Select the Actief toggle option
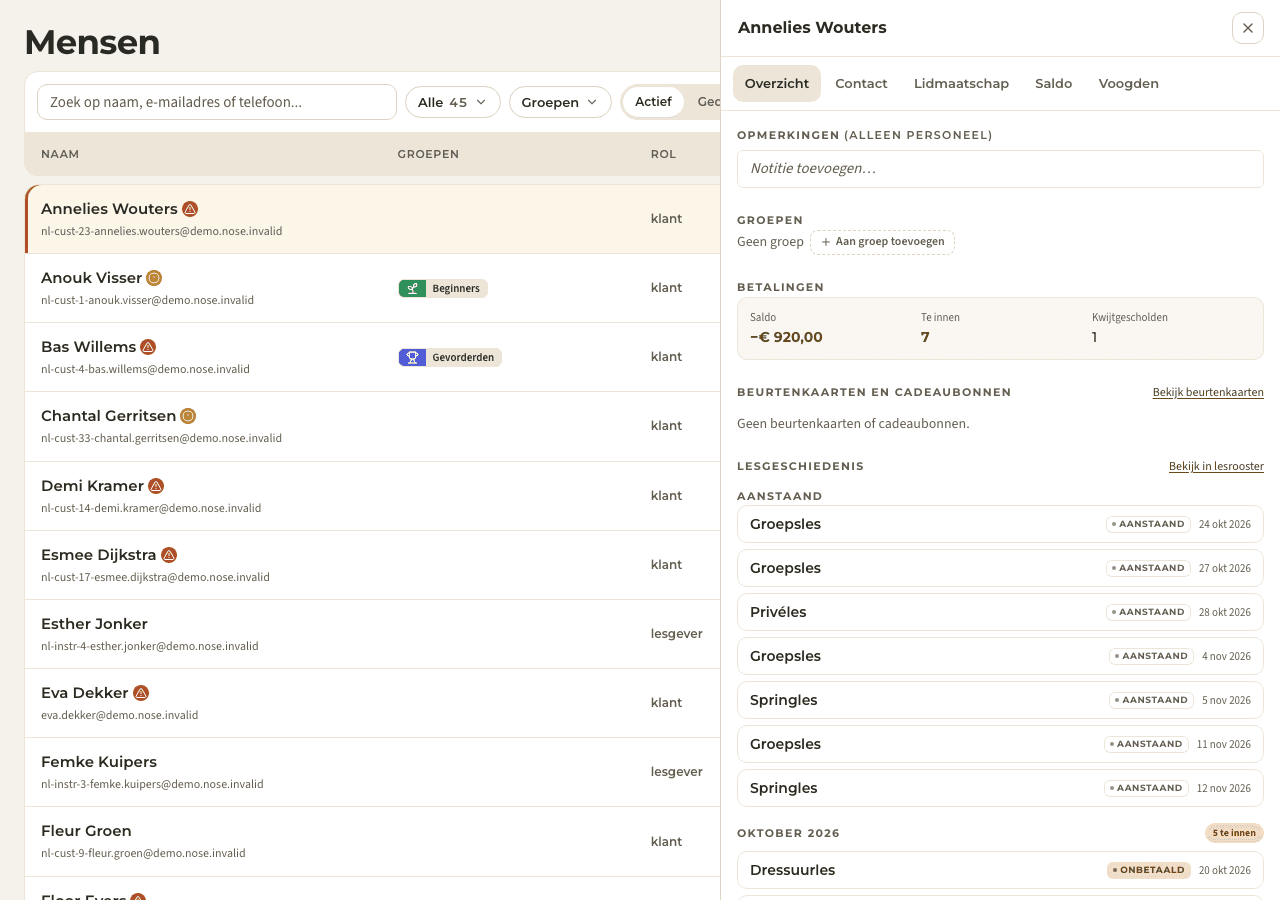Viewport: 1280px width, 900px height. coord(653,102)
